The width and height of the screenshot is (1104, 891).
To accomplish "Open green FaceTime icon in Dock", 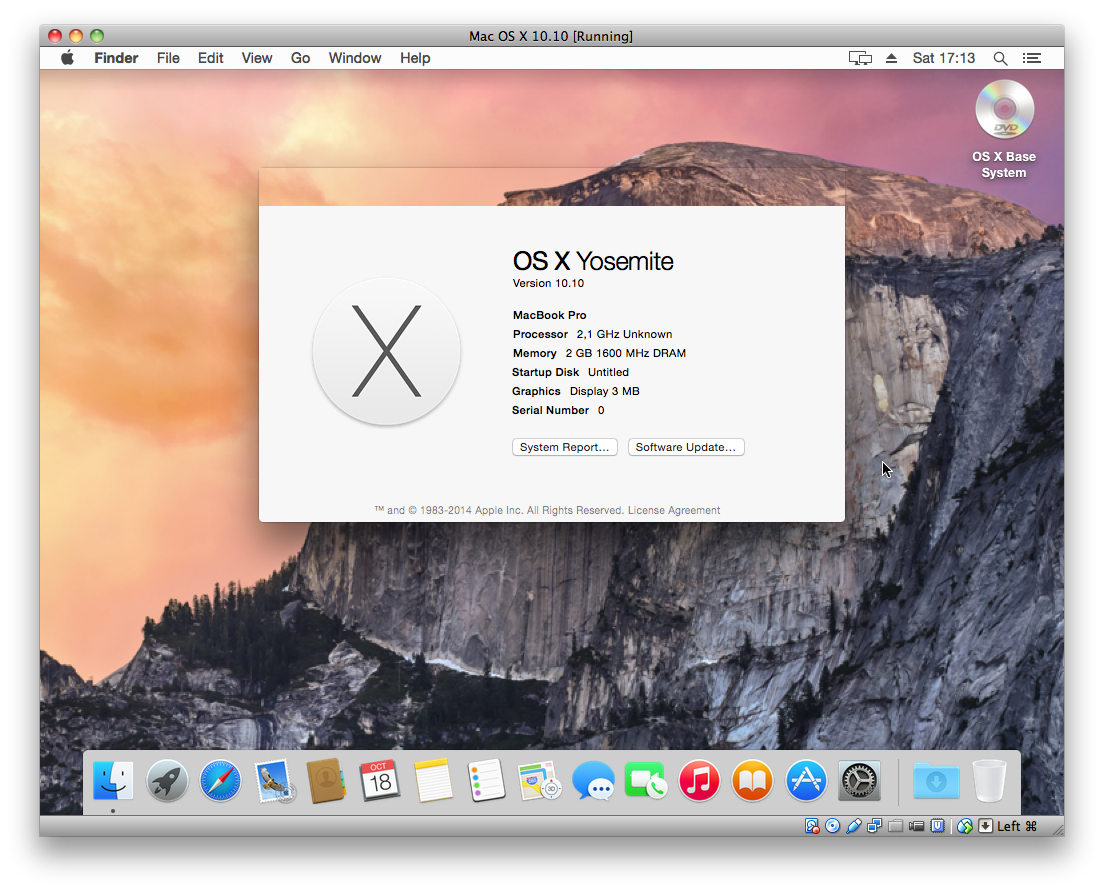I will [646, 780].
